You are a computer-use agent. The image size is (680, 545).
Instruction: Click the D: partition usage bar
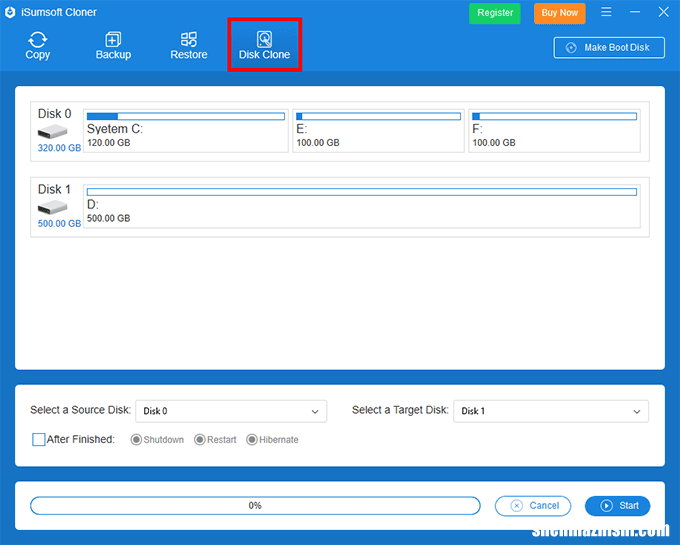point(362,192)
